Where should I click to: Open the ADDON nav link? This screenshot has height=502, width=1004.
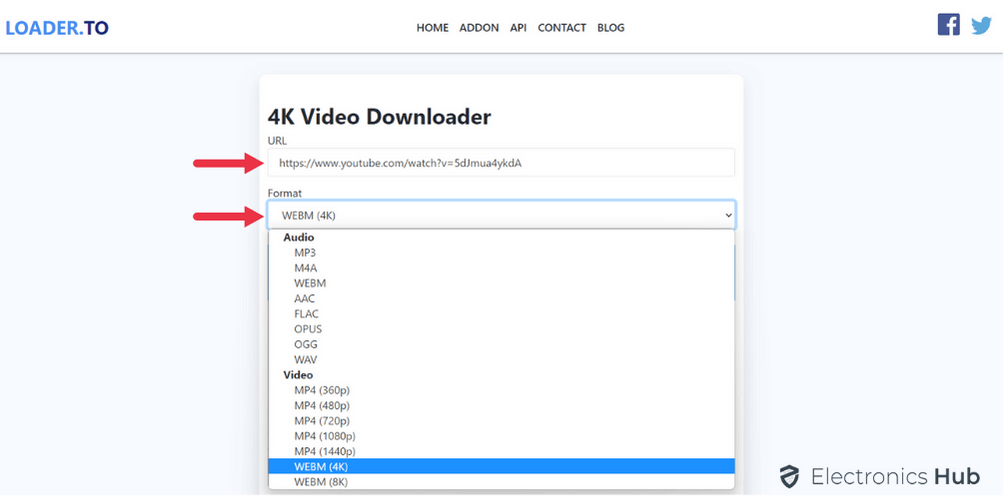click(479, 28)
